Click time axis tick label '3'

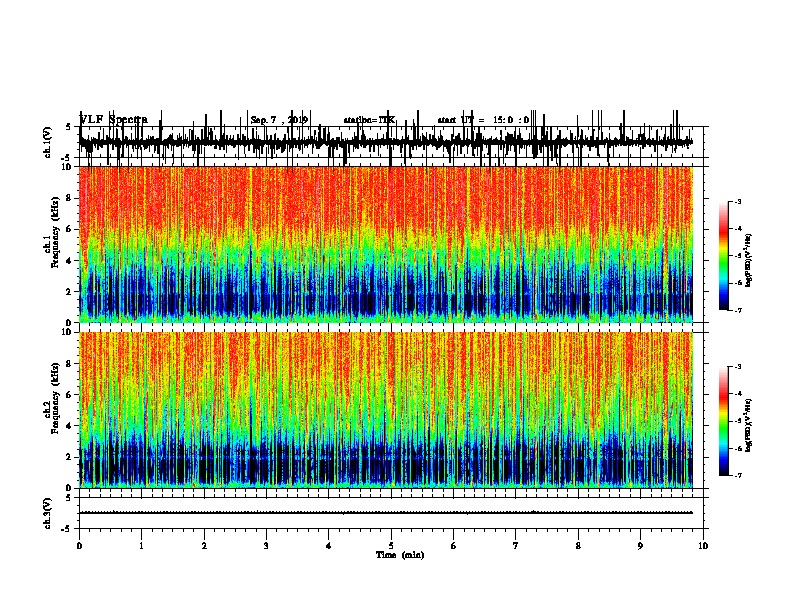click(266, 546)
